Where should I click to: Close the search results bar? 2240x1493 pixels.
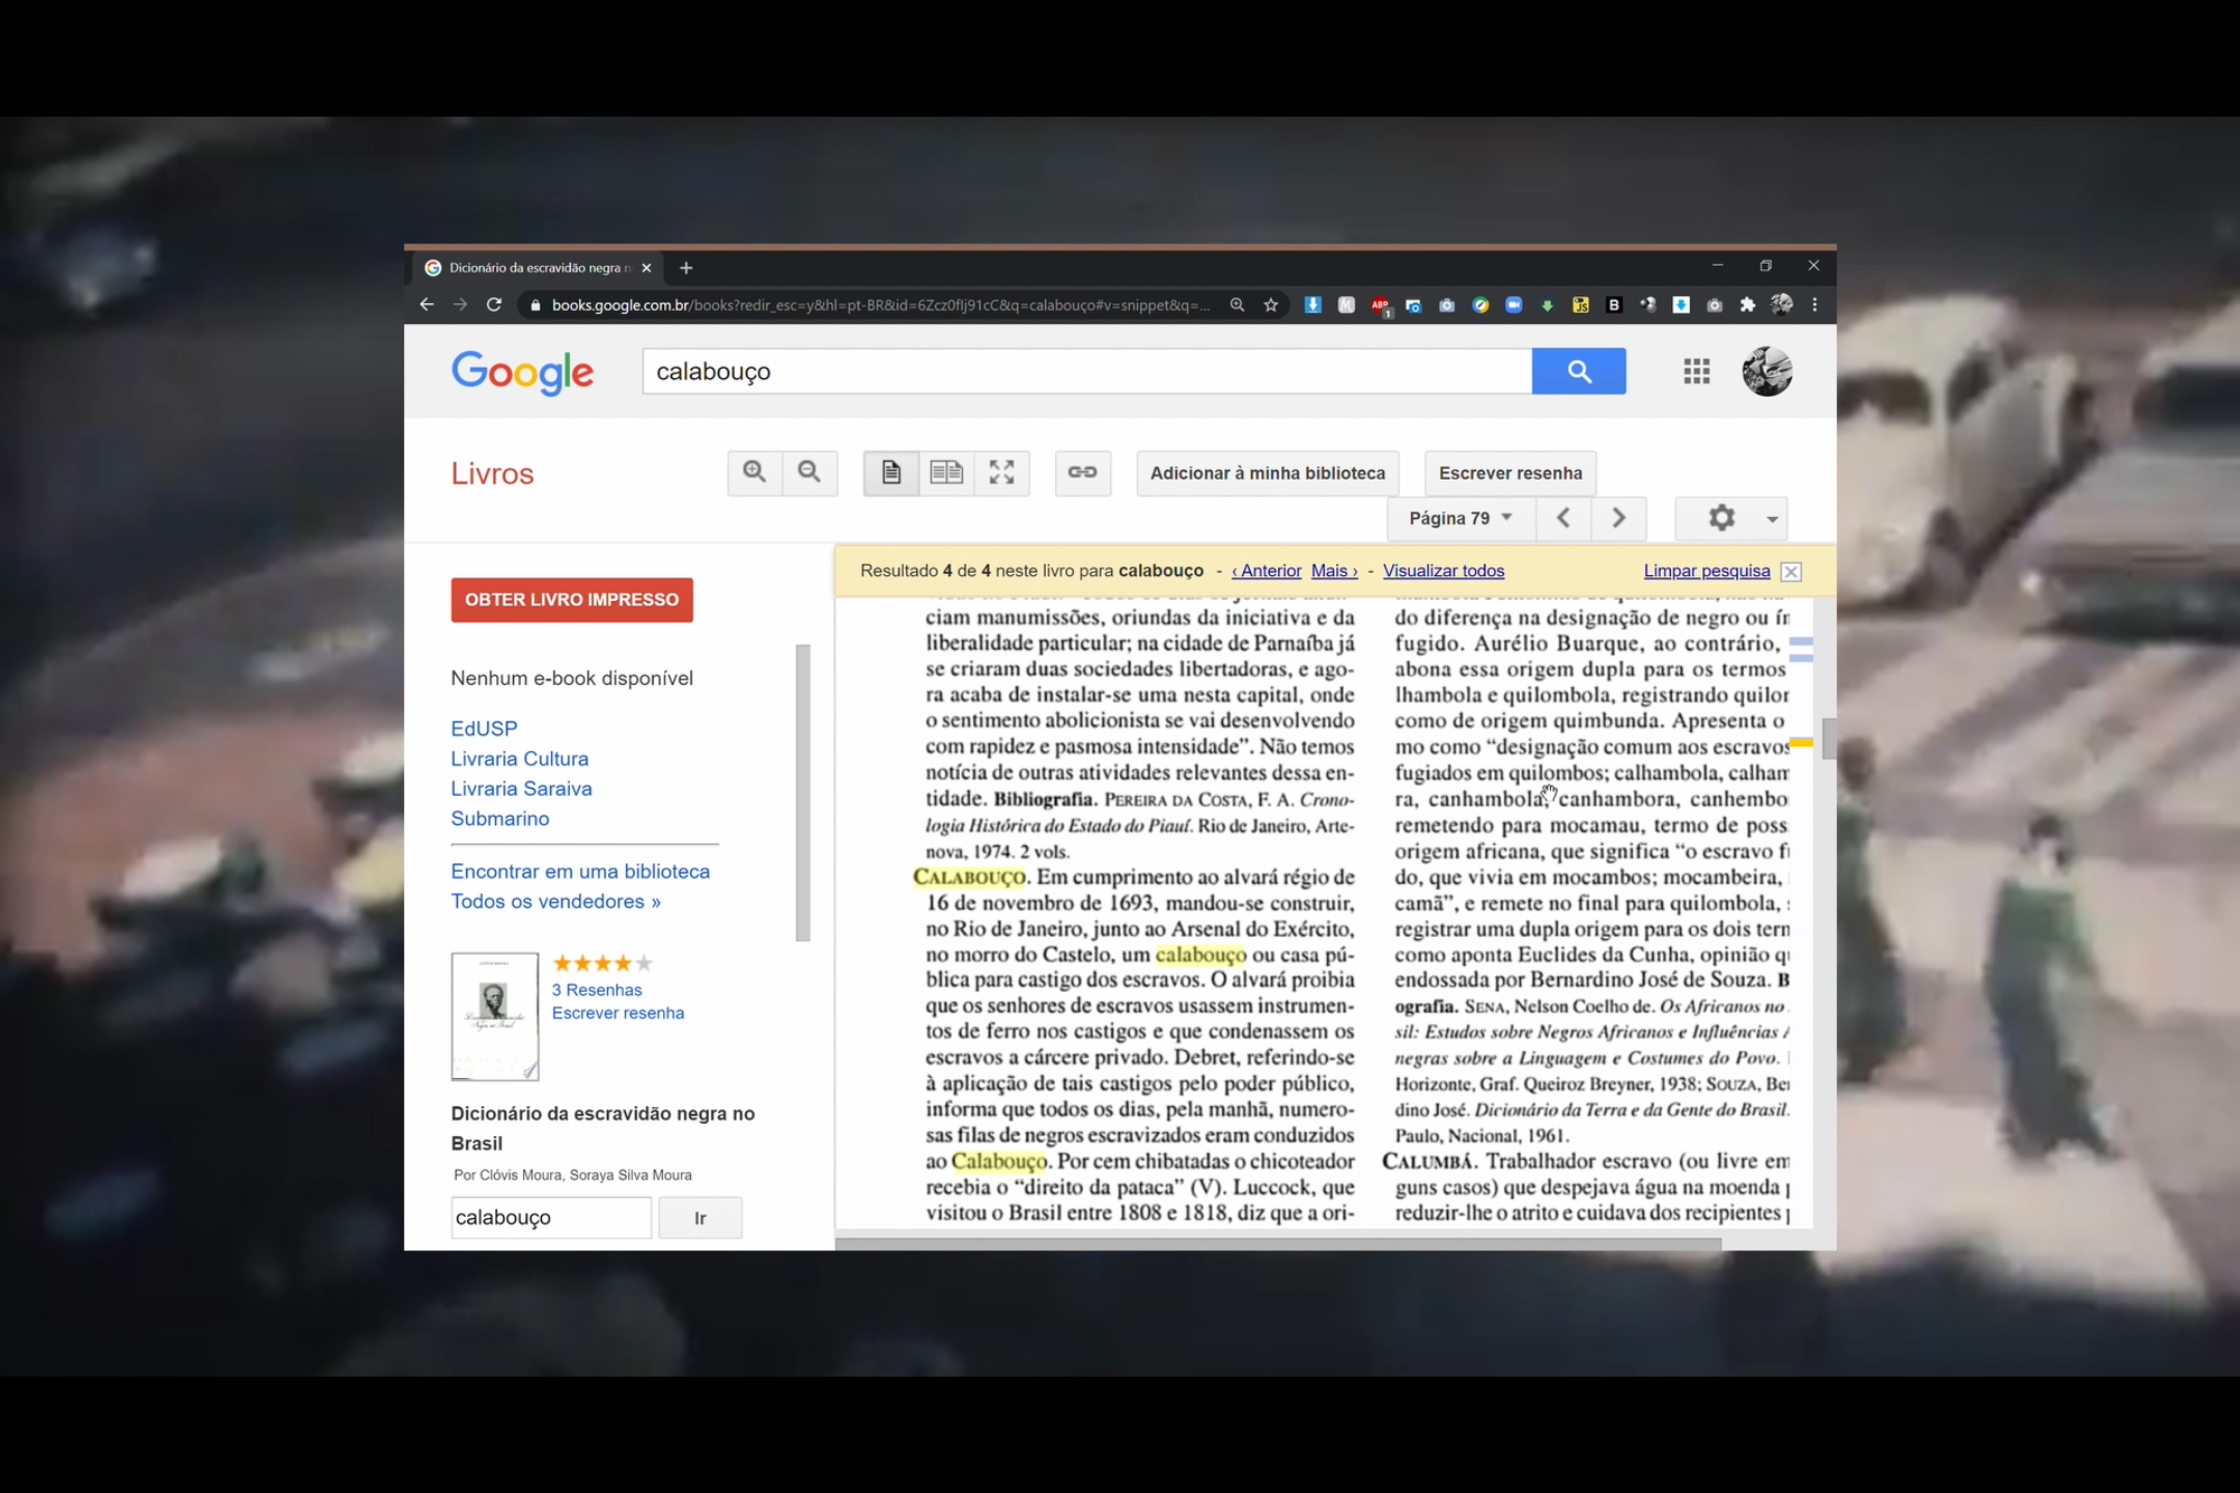coord(1791,572)
